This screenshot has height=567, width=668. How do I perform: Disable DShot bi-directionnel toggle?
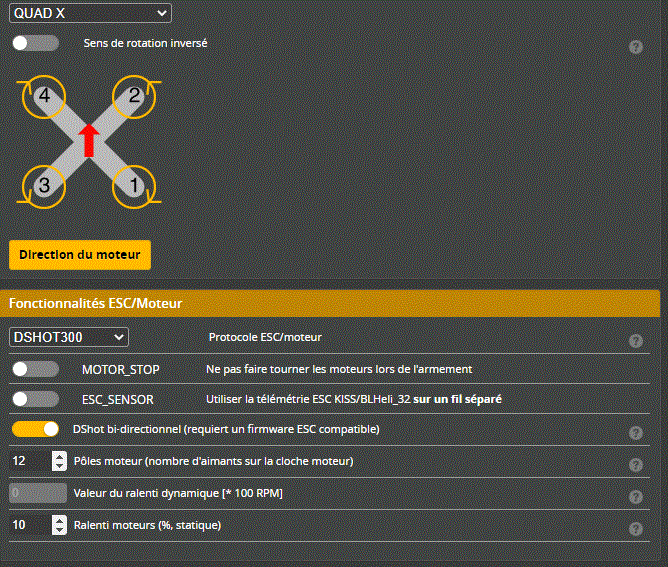click(35, 429)
